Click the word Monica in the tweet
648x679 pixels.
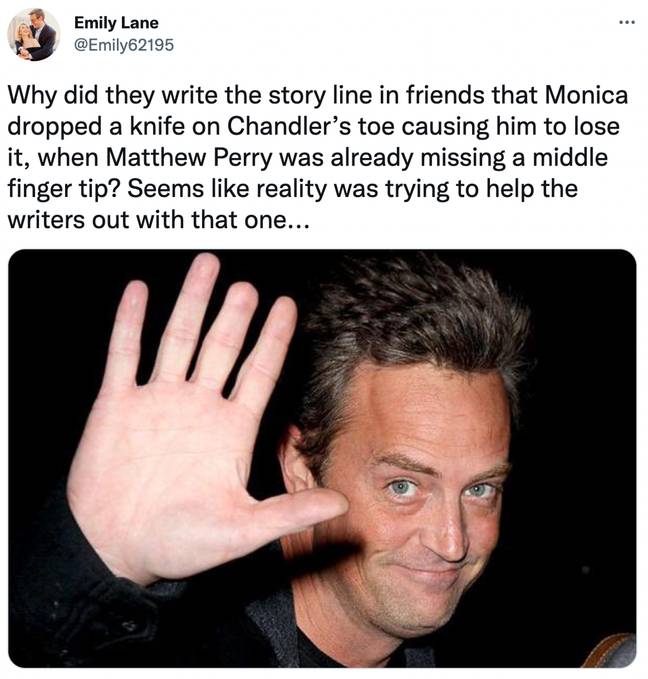[586, 95]
